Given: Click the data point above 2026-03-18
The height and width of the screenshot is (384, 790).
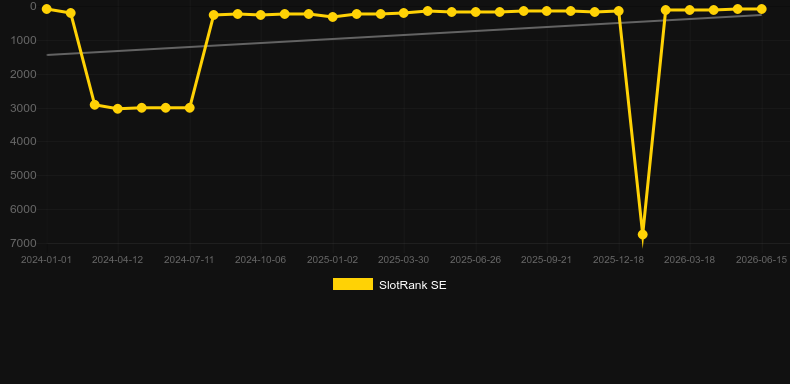Looking at the screenshot, I should [x=689, y=10].
